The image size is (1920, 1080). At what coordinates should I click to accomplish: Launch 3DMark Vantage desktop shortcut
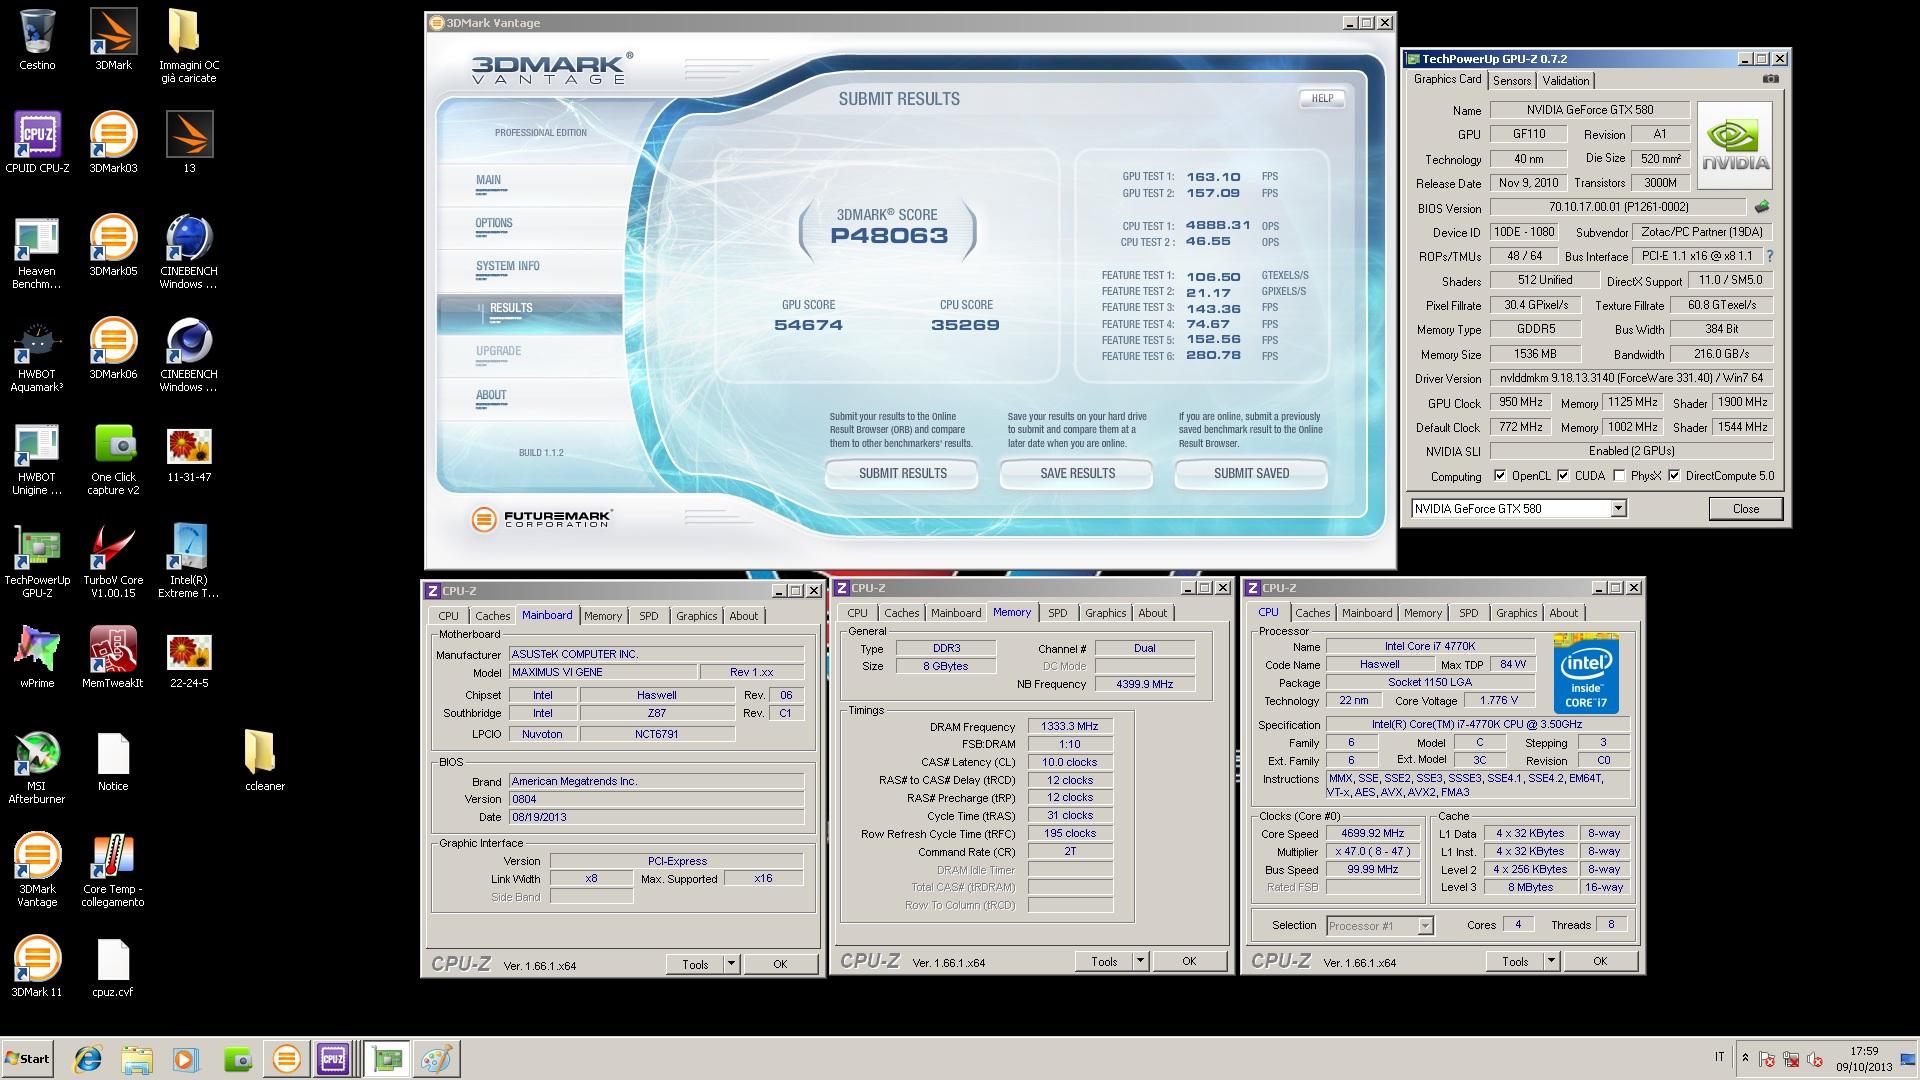37,870
